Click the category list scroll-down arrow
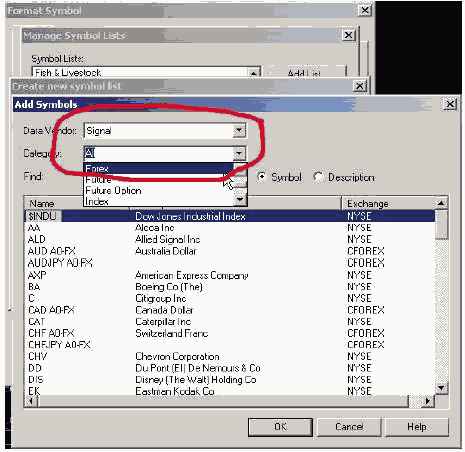Screen dimensions: 465x452 click(x=240, y=199)
